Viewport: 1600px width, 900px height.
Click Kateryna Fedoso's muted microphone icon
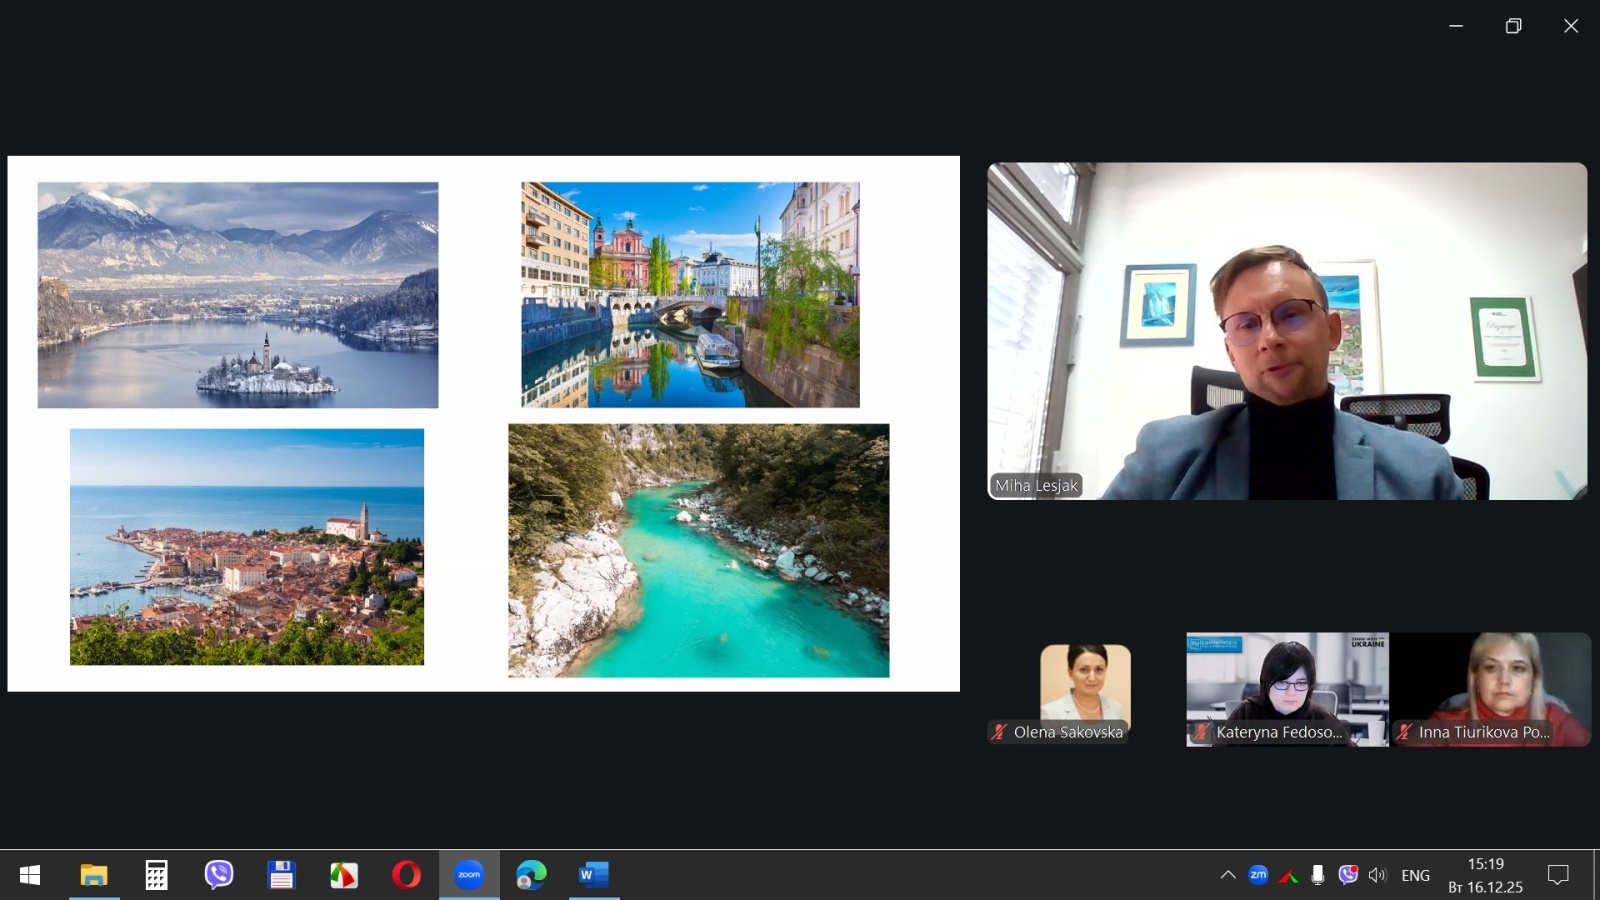point(1201,732)
